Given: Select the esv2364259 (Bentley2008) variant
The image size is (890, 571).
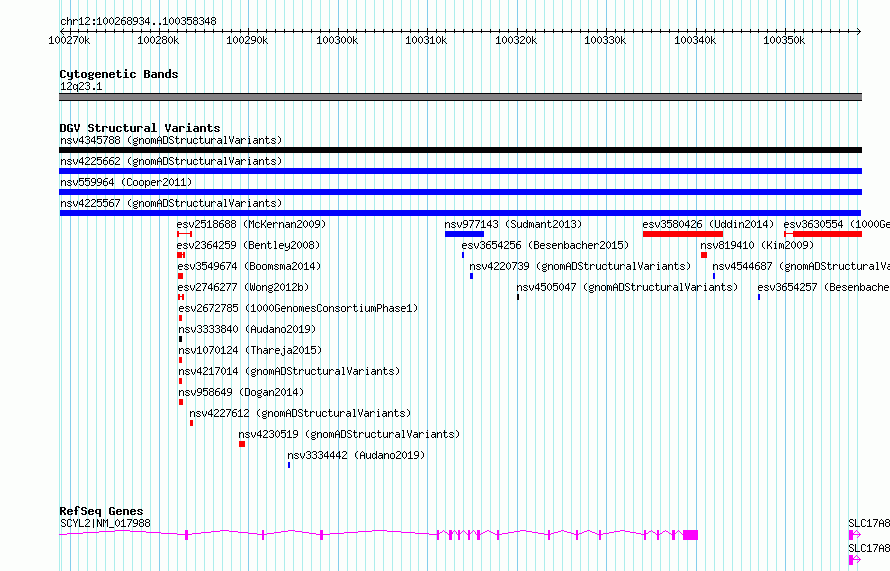Looking at the screenshot, I should coord(248,245).
